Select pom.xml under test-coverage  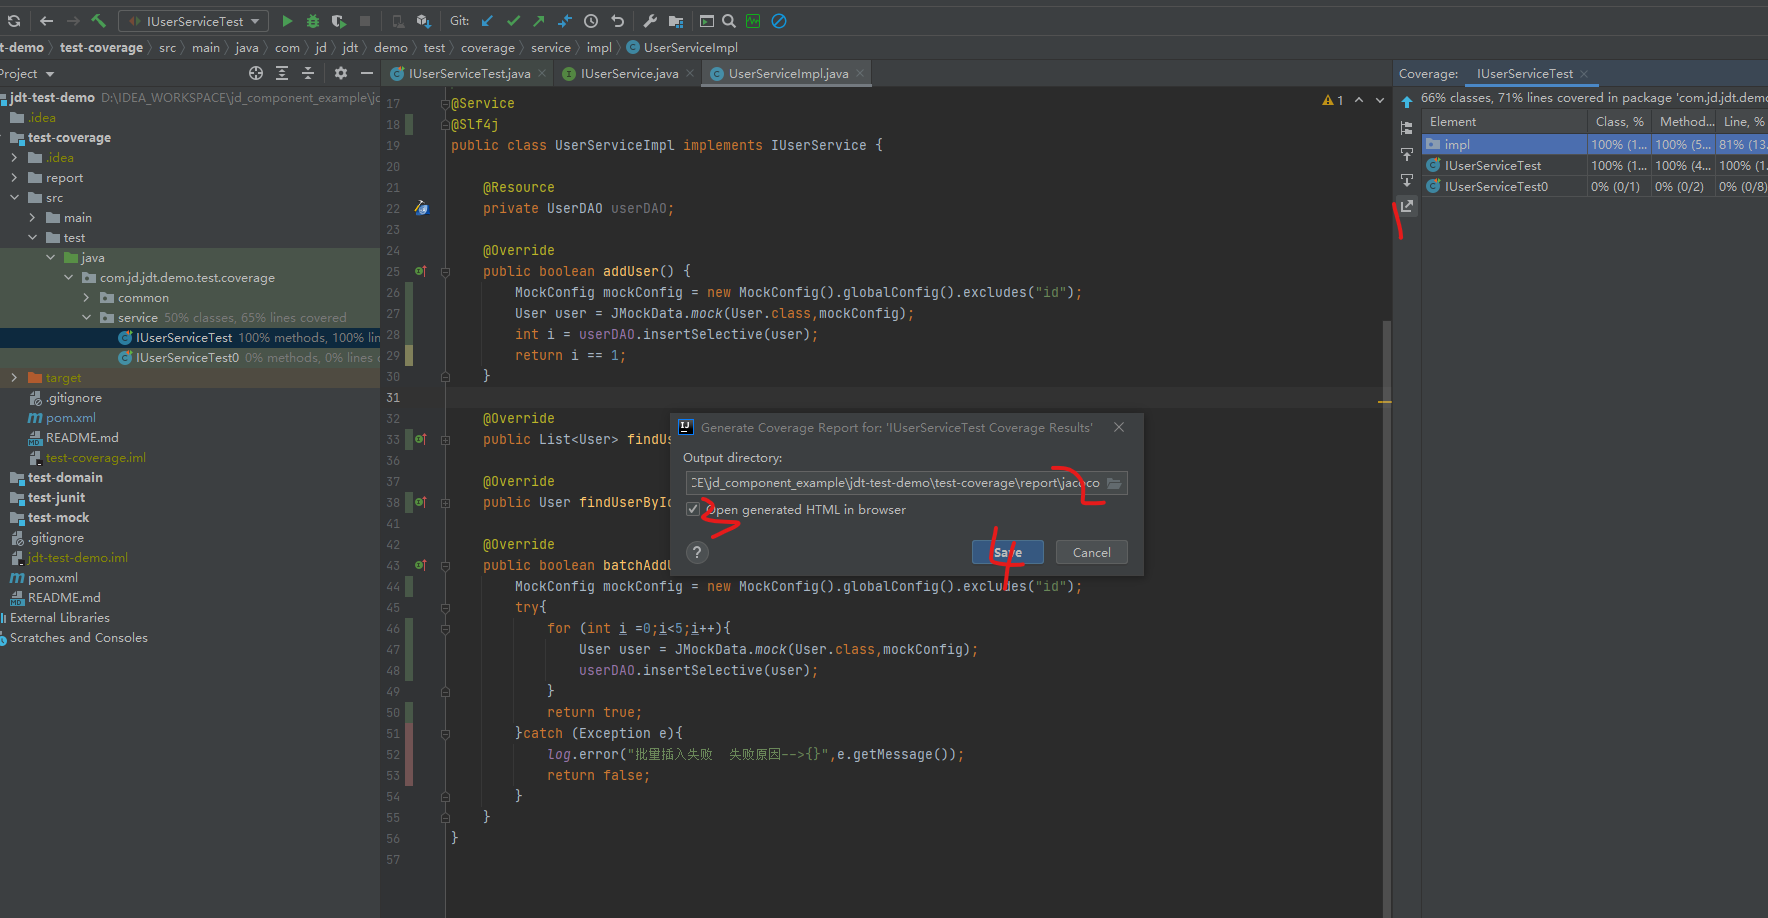70,418
